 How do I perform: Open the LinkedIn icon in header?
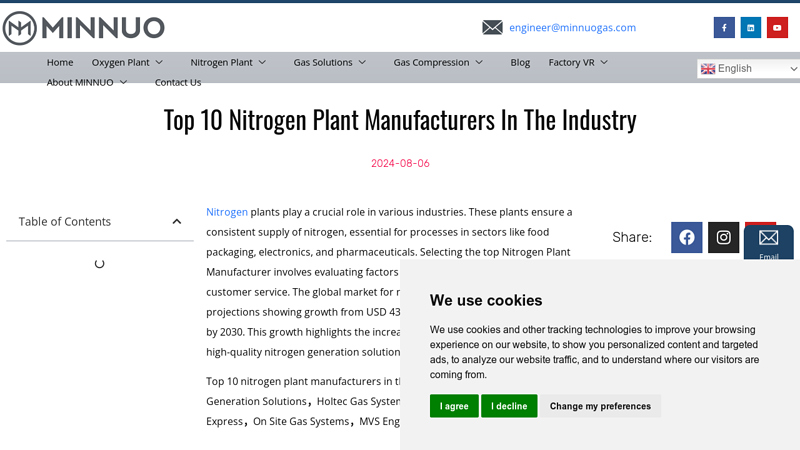point(751,28)
